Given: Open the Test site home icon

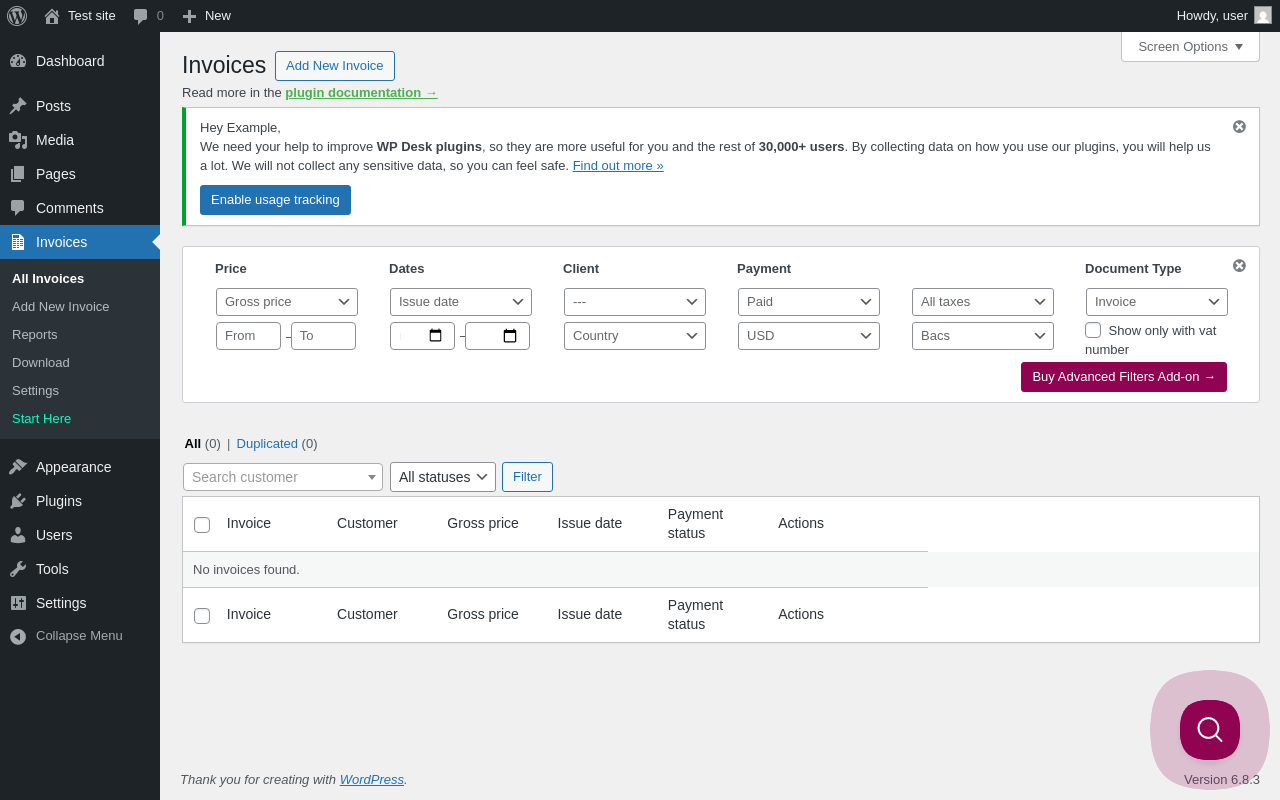Looking at the screenshot, I should pyautogui.click(x=52, y=16).
